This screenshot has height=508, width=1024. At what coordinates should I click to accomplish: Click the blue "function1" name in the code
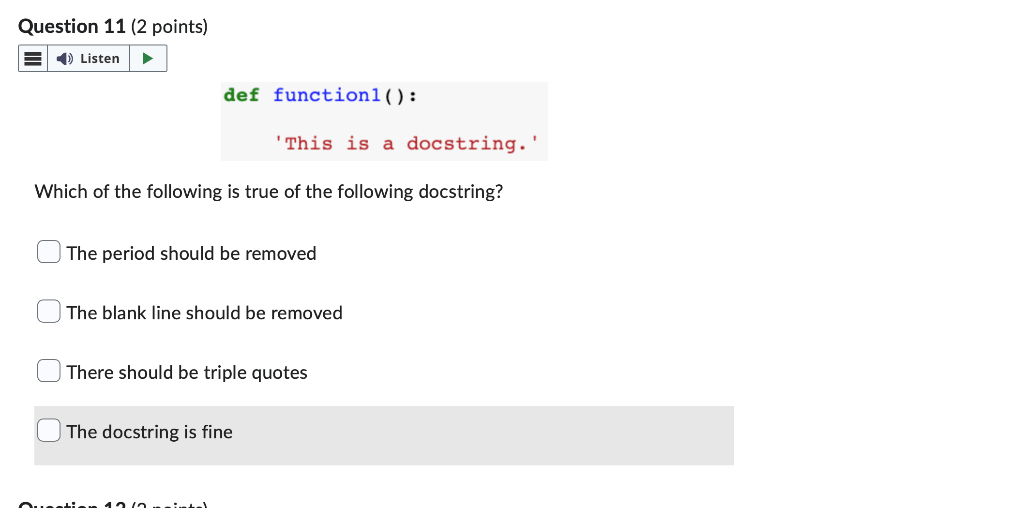(327, 95)
